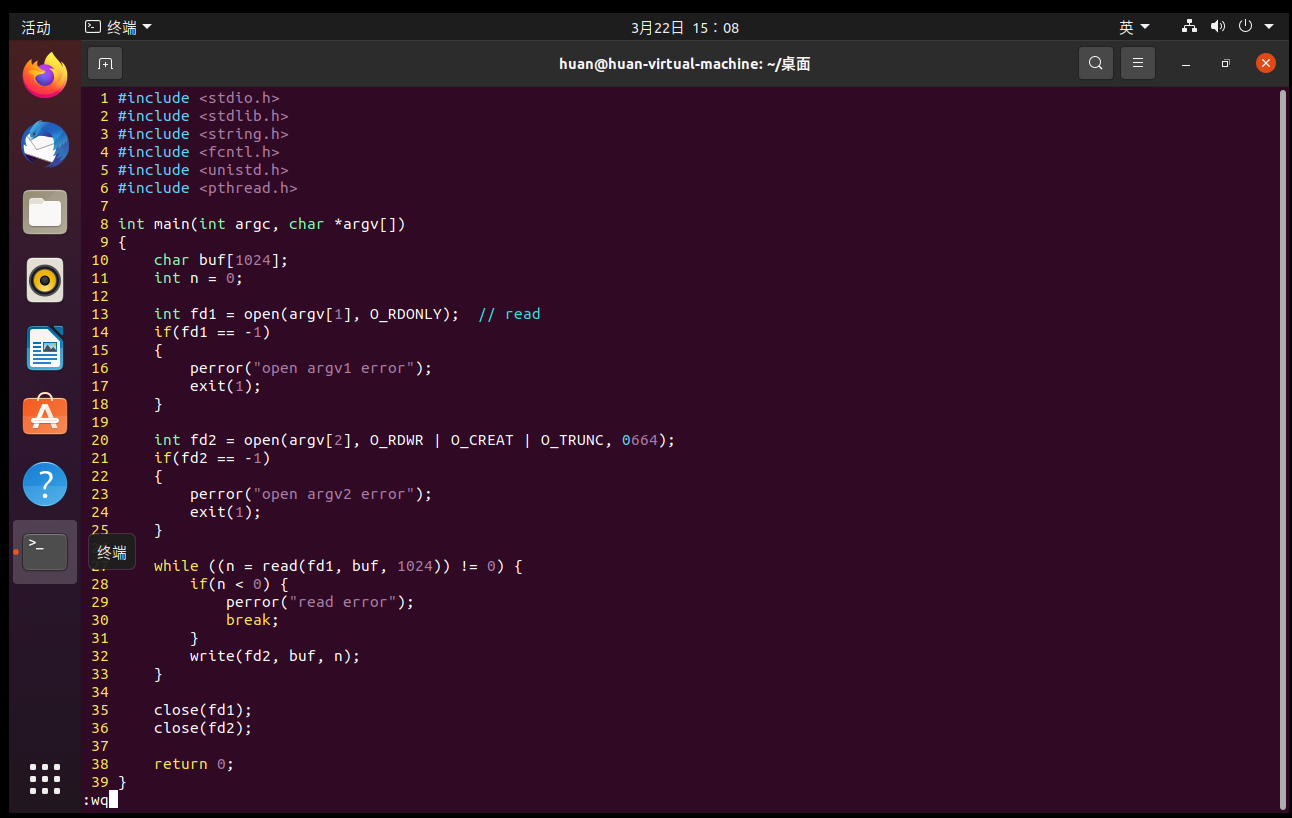The width and height of the screenshot is (1292, 818).
Task: Click on '#include <stdlib.h>' line
Action: (203, 116)
